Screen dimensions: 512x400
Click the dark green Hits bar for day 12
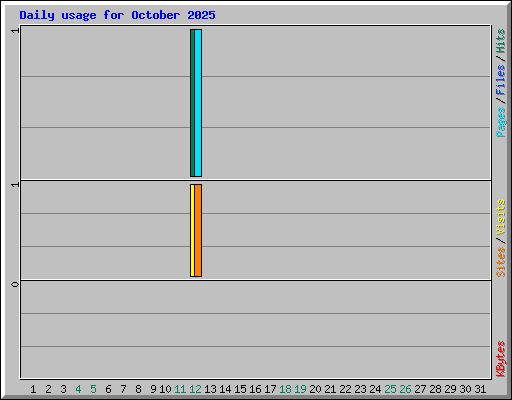pos(192,103)
